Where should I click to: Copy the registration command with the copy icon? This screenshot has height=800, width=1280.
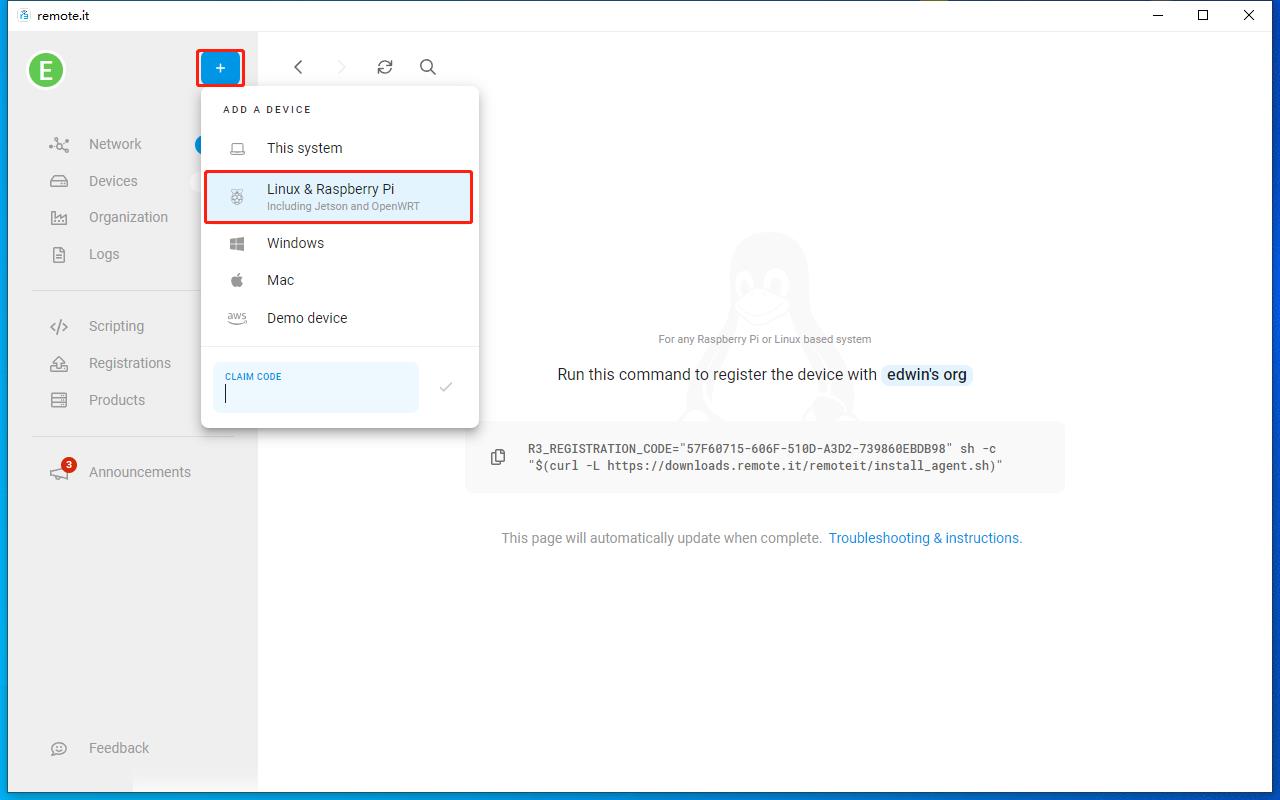click(498, 457)
